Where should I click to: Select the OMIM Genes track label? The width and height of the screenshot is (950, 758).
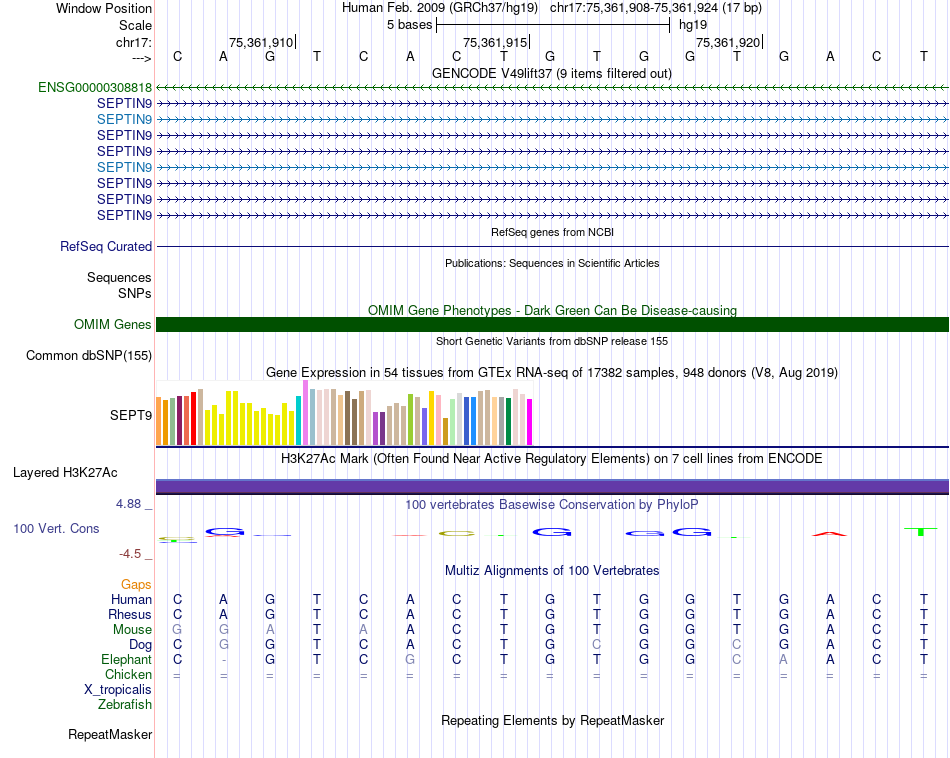(113, 324)
